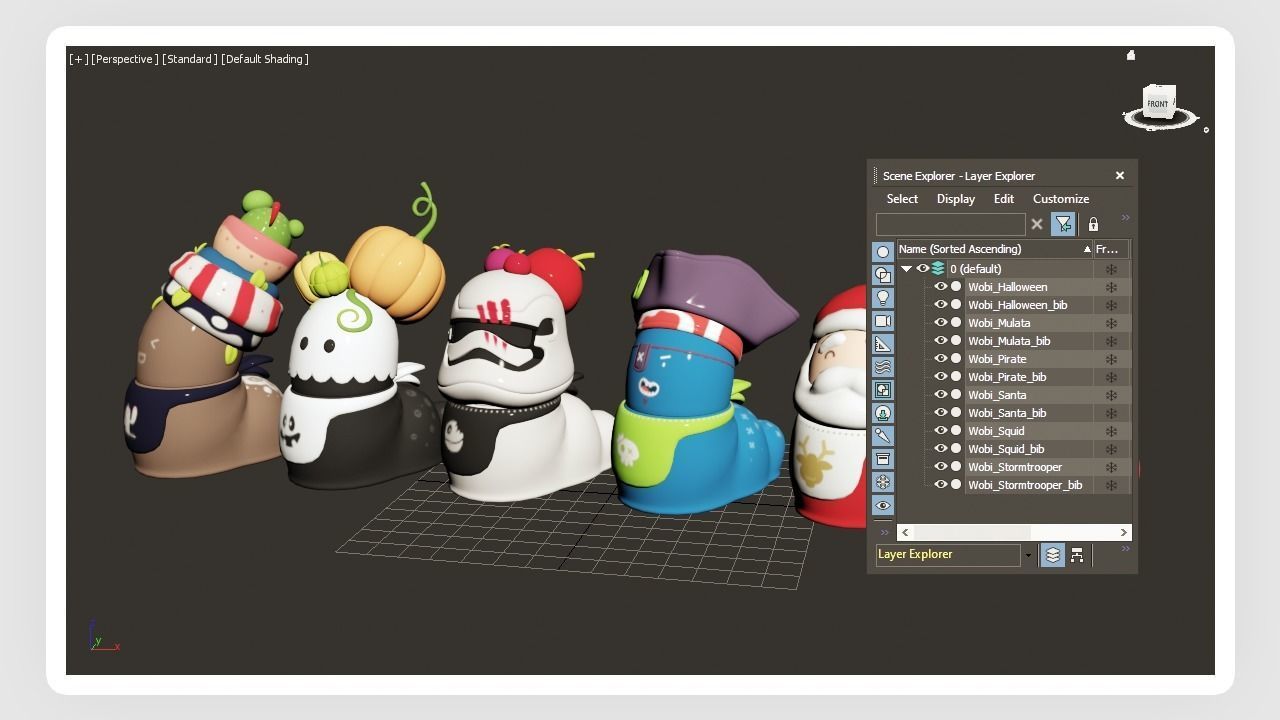This screenshot has width=1280, height=720.
Task: Open the [Default Shading] viewport menu
Action: 265,59
